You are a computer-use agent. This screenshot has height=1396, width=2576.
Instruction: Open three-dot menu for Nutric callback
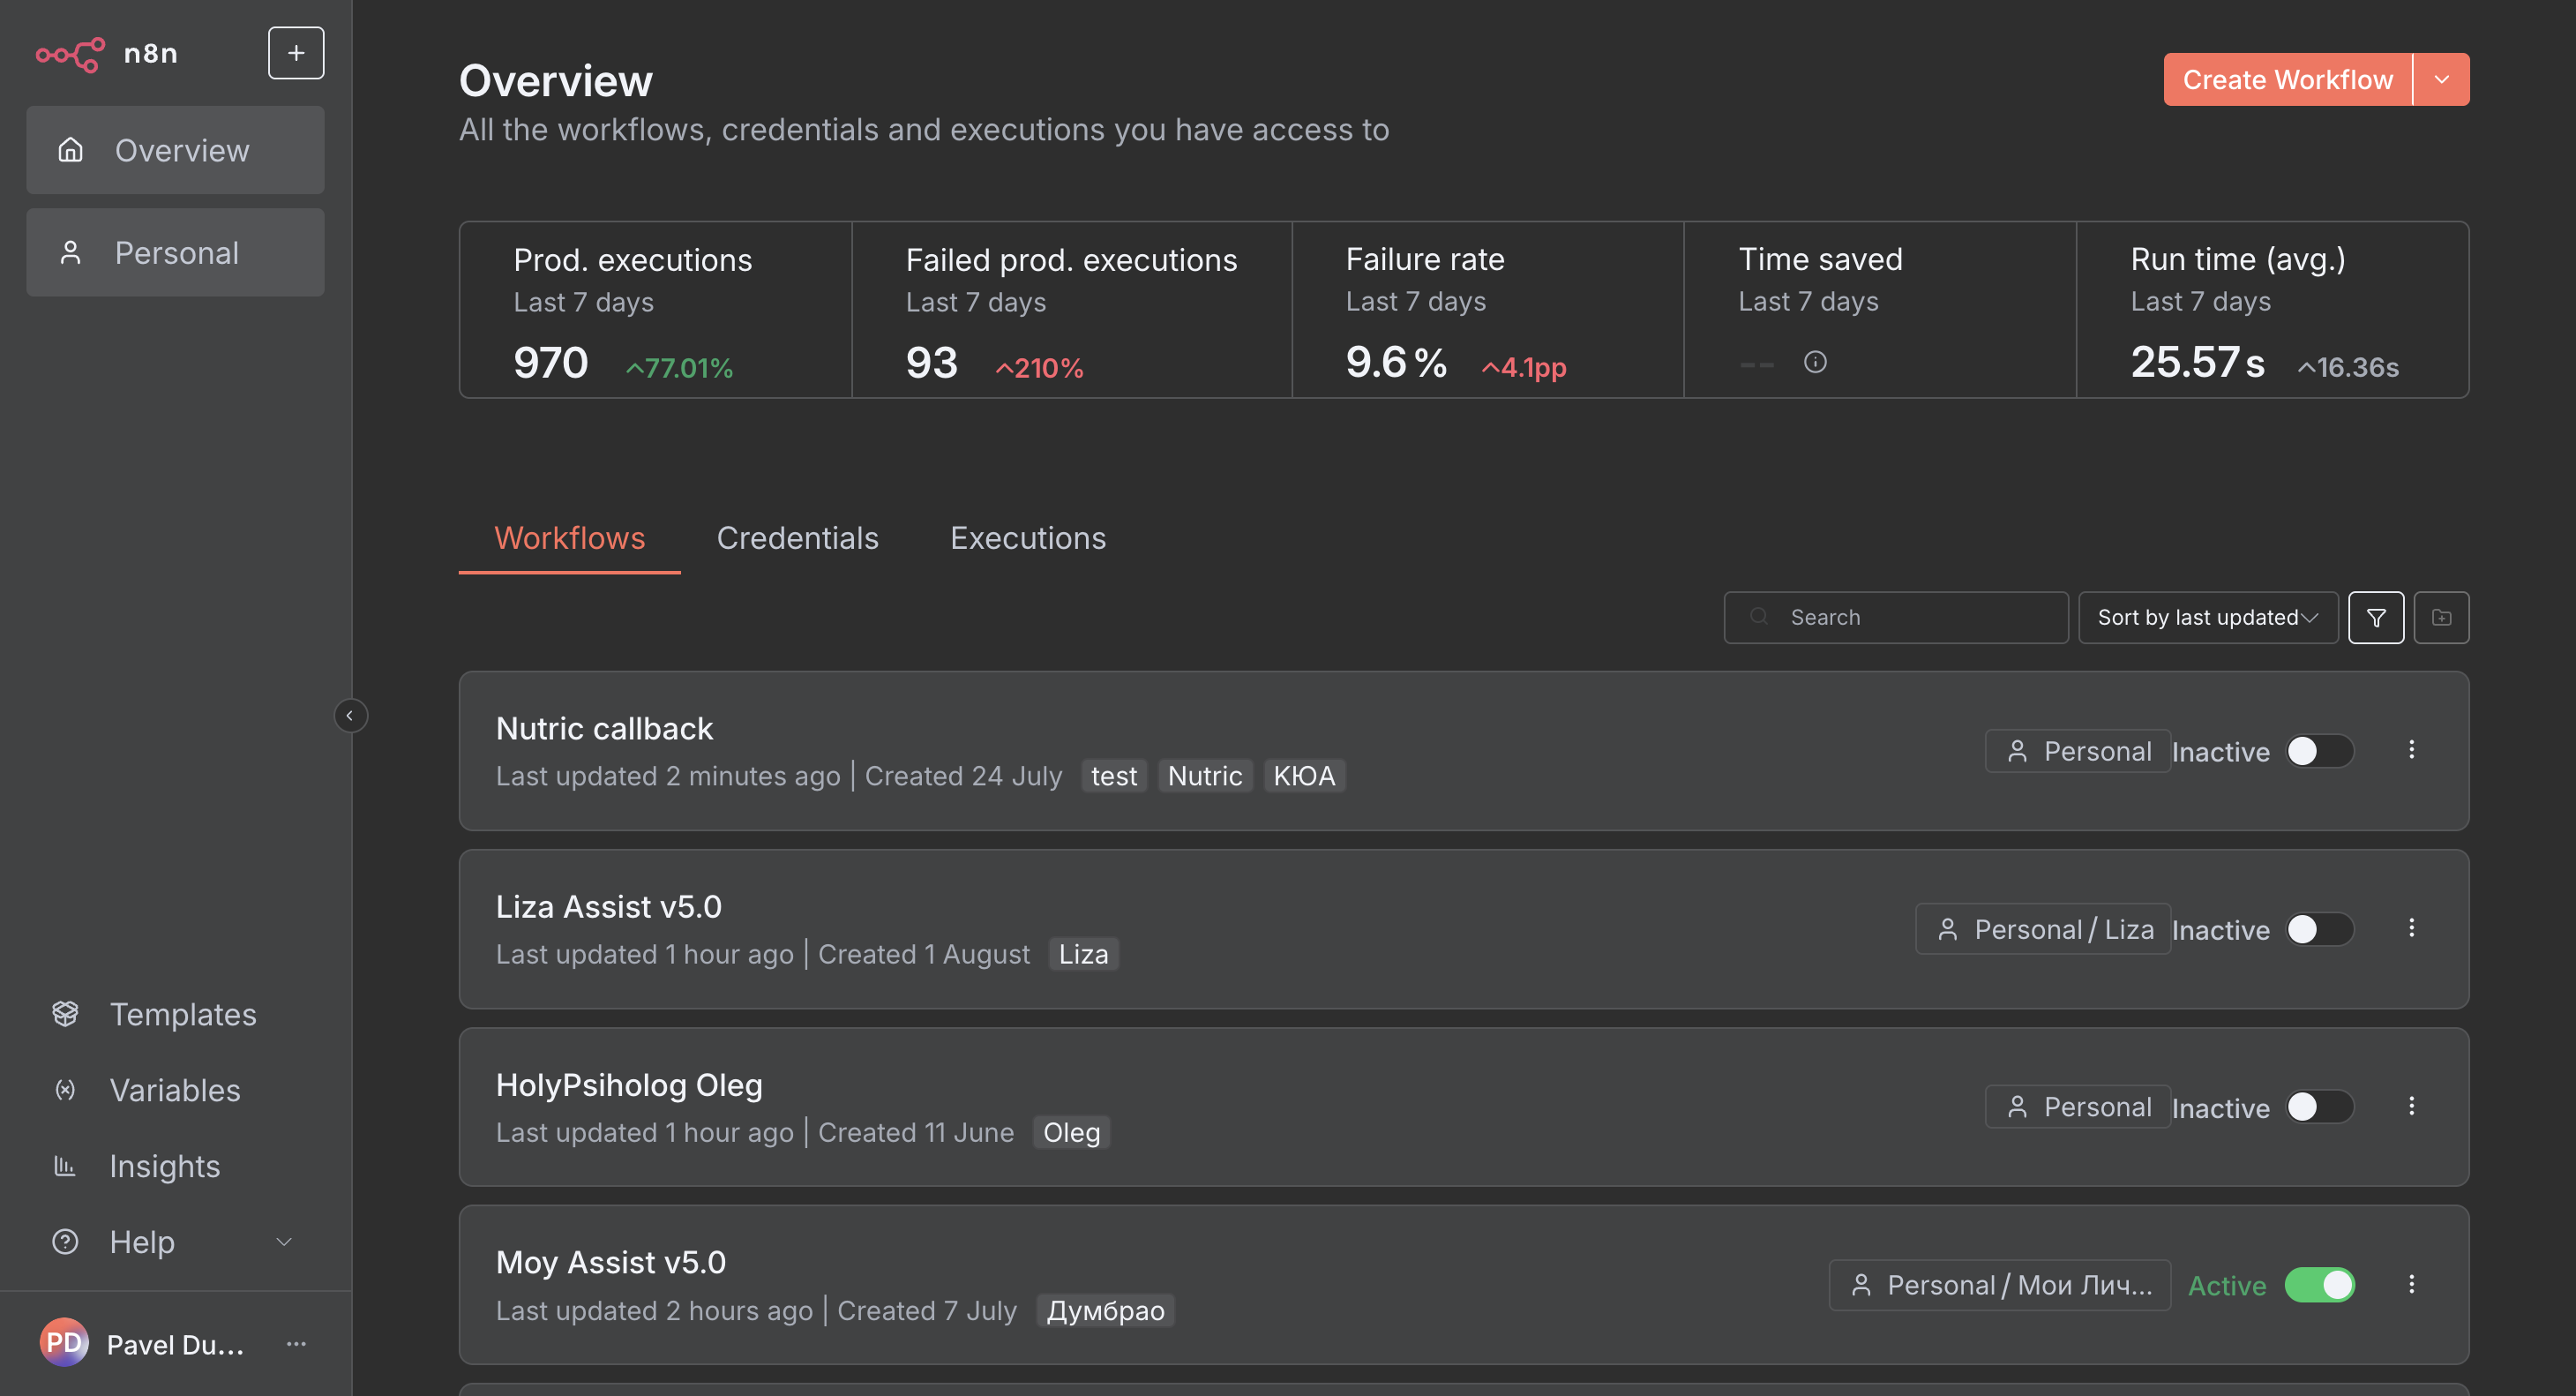[2411, 750]
